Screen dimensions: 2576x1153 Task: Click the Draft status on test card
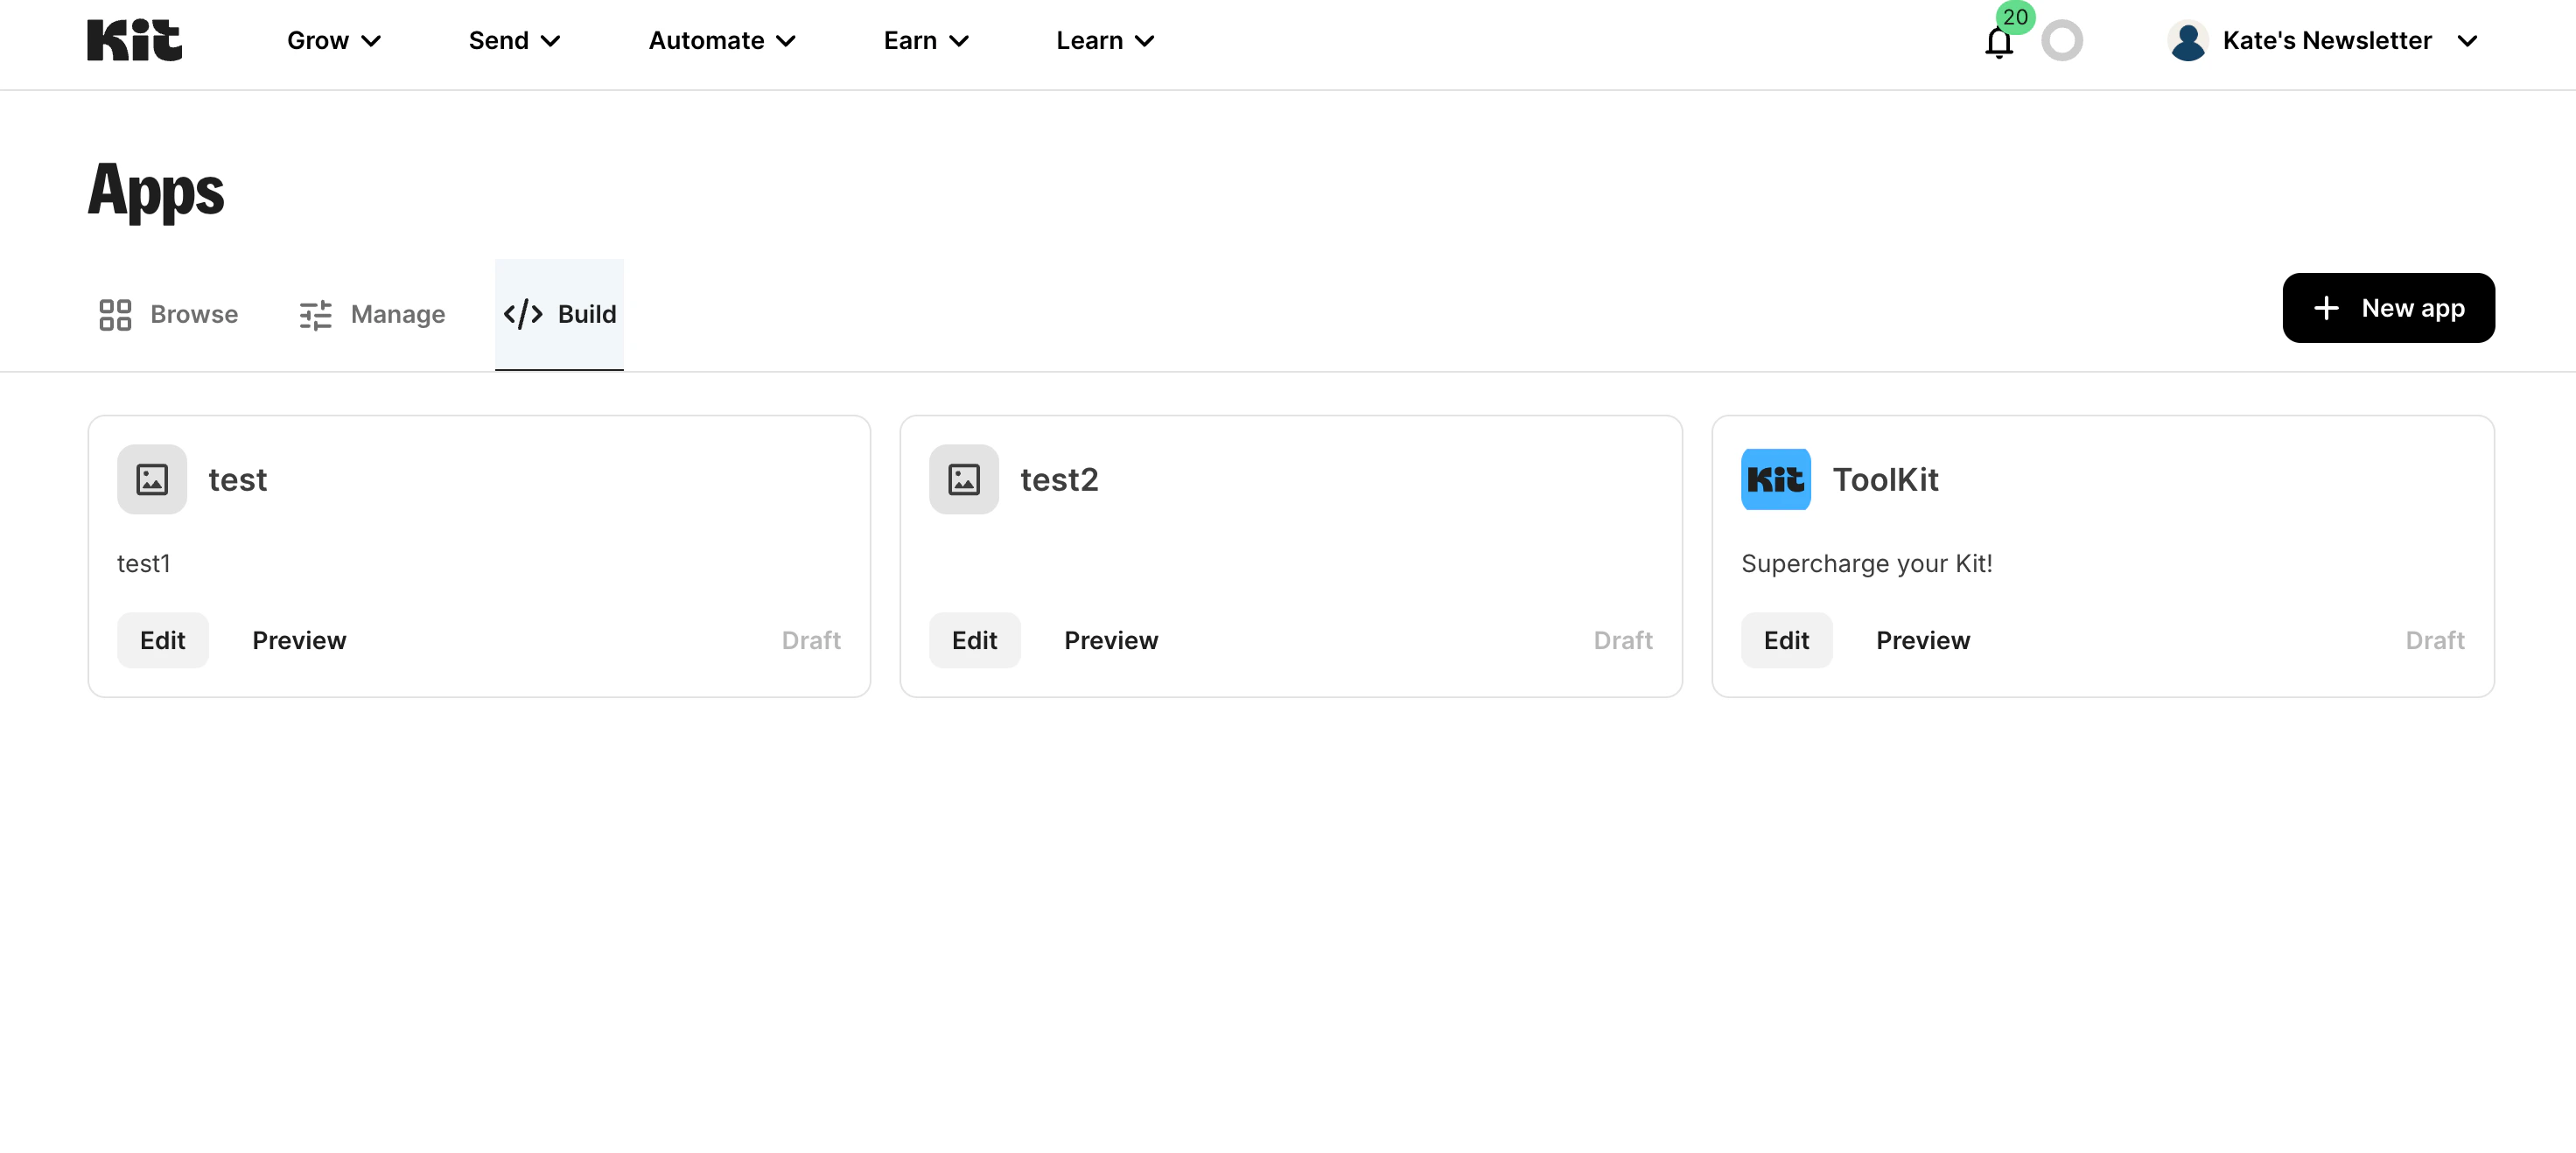click(x=811, y=640)
